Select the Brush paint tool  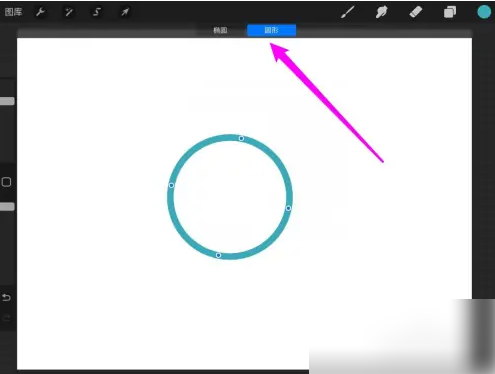[x=347, y=12]
